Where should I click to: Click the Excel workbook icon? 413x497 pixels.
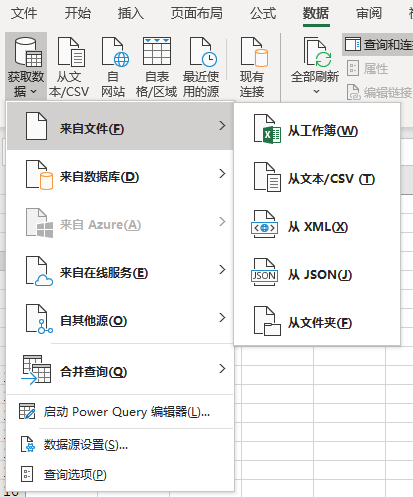click(x=267, y=129)
